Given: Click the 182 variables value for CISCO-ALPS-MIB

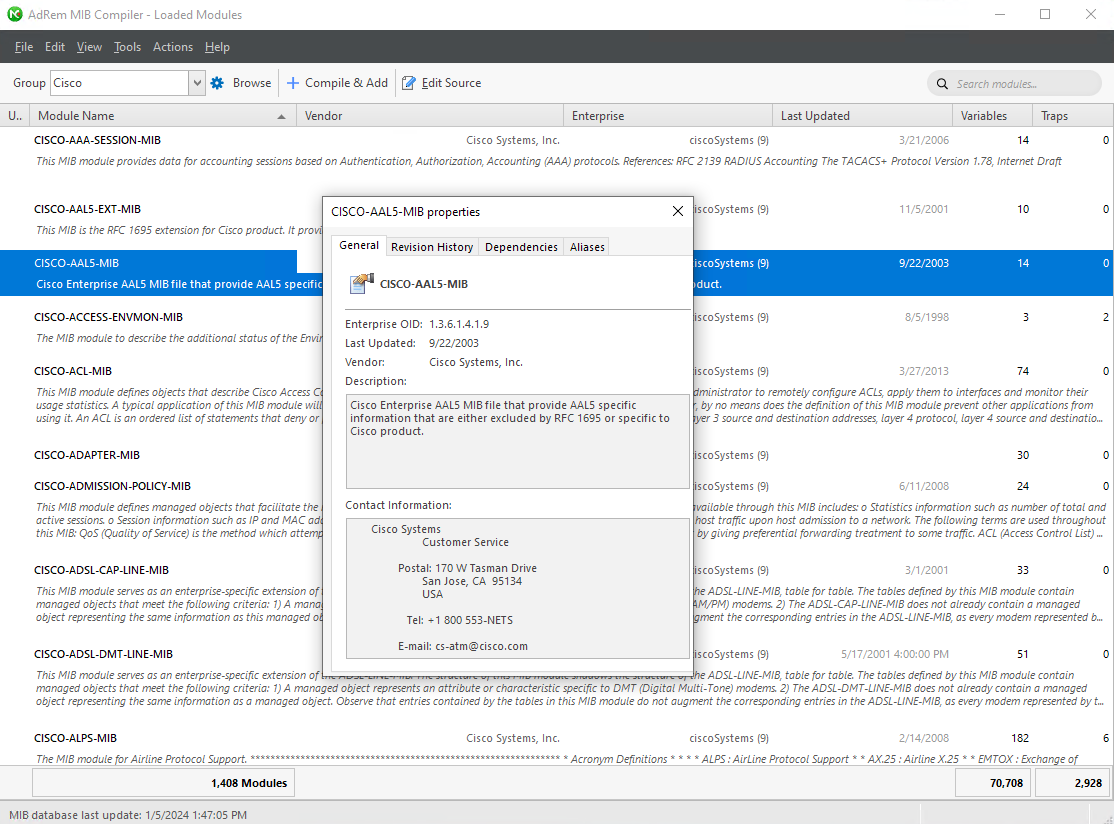Looking at the screenshot, I should (1020, 738).
